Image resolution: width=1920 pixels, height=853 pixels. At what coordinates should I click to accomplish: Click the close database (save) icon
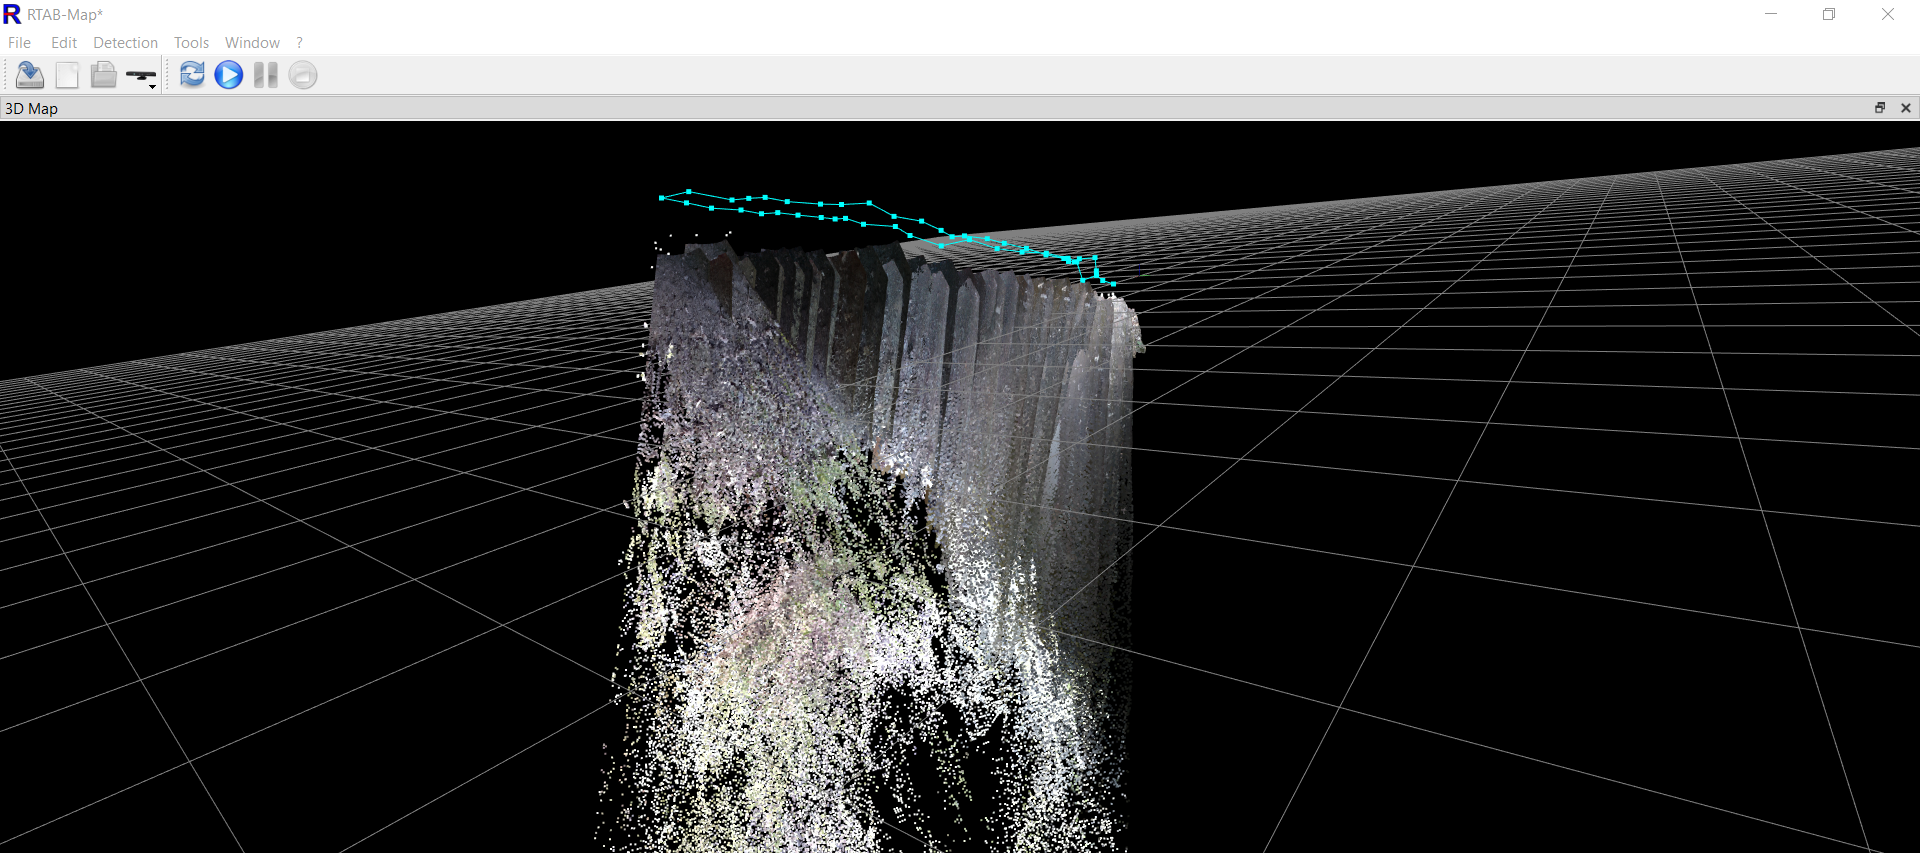(x=30, y=75)
